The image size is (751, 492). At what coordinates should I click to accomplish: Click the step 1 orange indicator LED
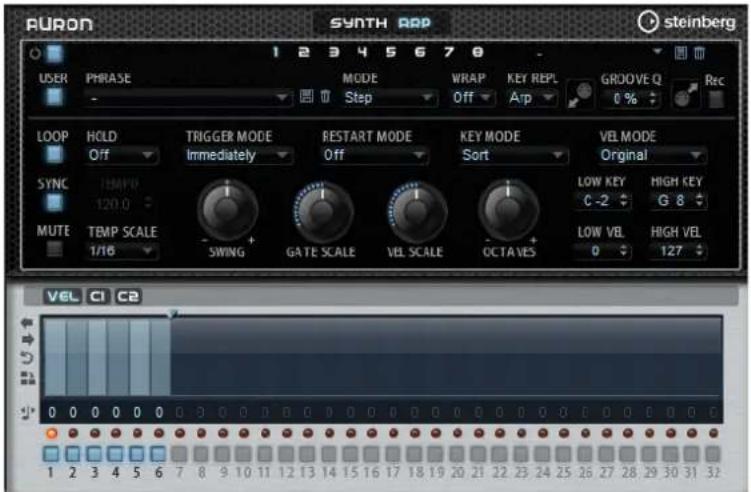point(52,434)
